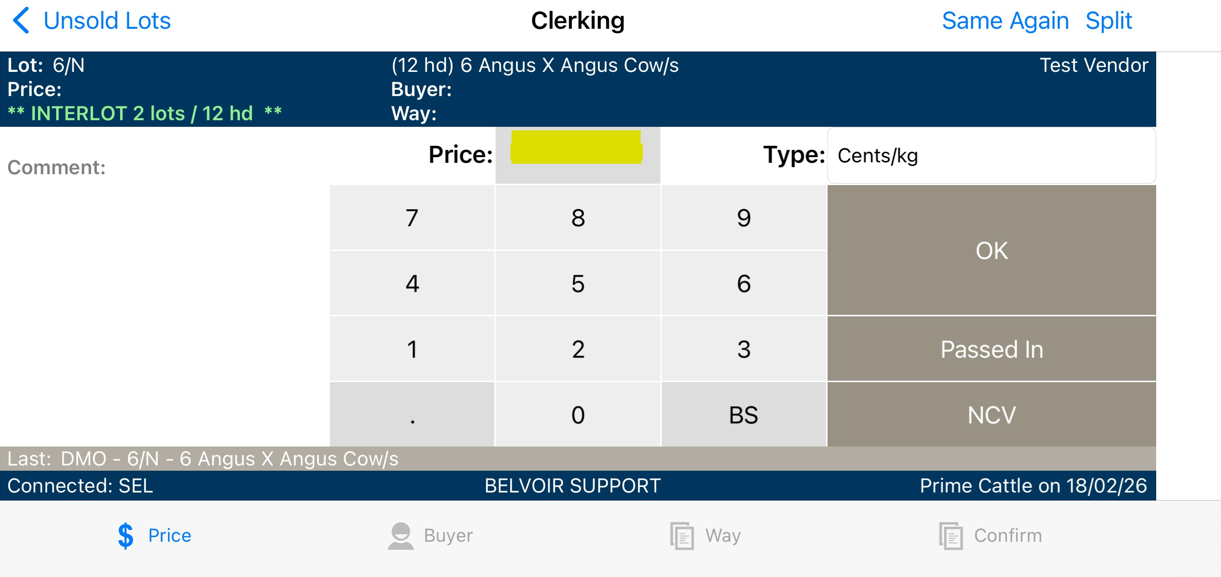Select the Way document icon
Viewport: 1221px width, 577px height.
click(x=682, y=536)
